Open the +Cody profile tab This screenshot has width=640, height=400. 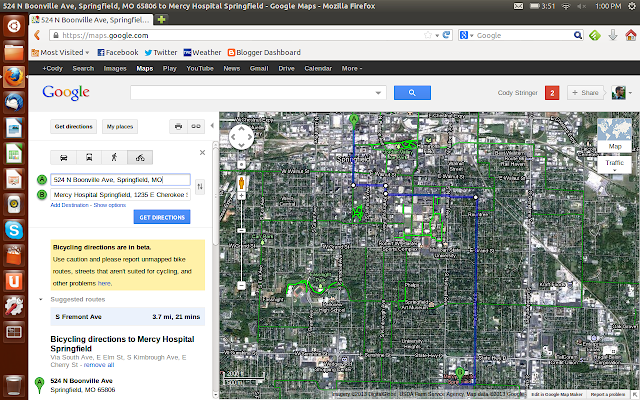(x=53, y=69)
